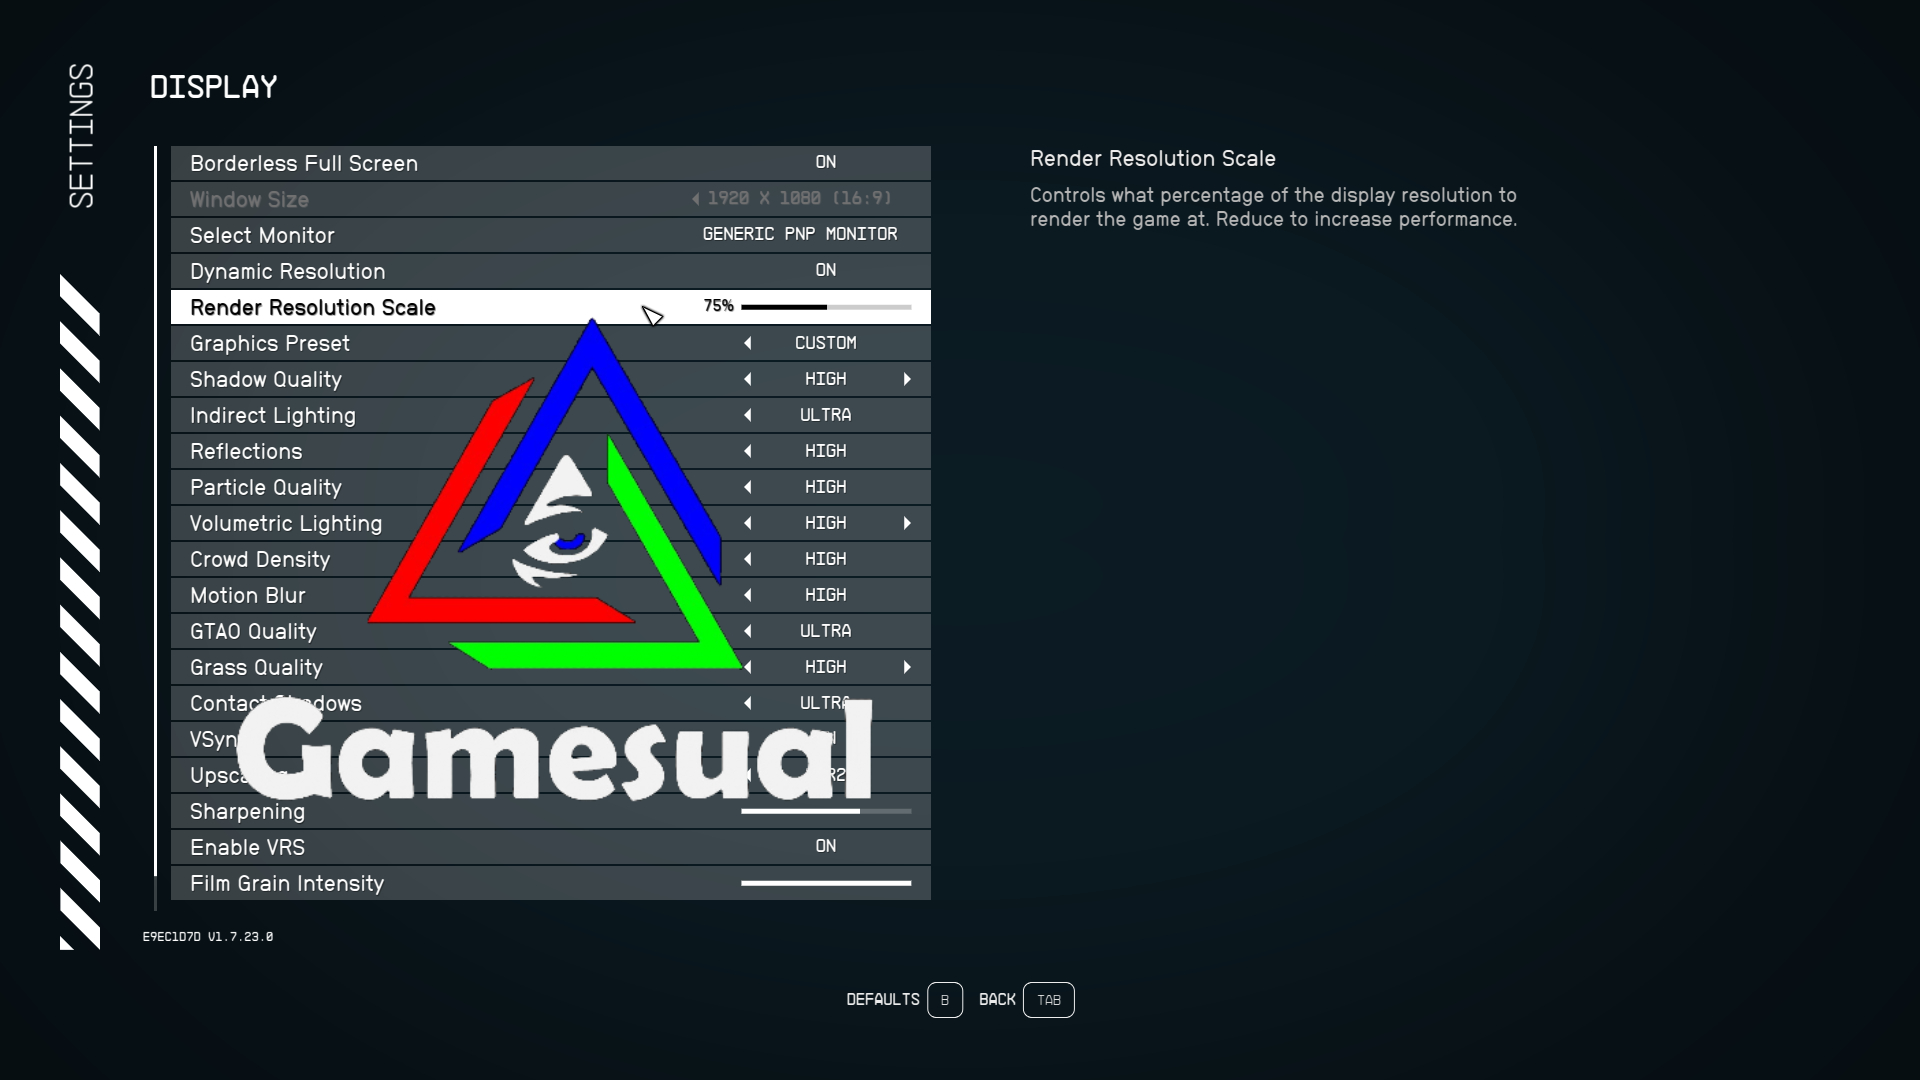Click SETTINGS sidebar navigation label
Viewport: 1920px width, 1080px height.
(x=83, y=133)
